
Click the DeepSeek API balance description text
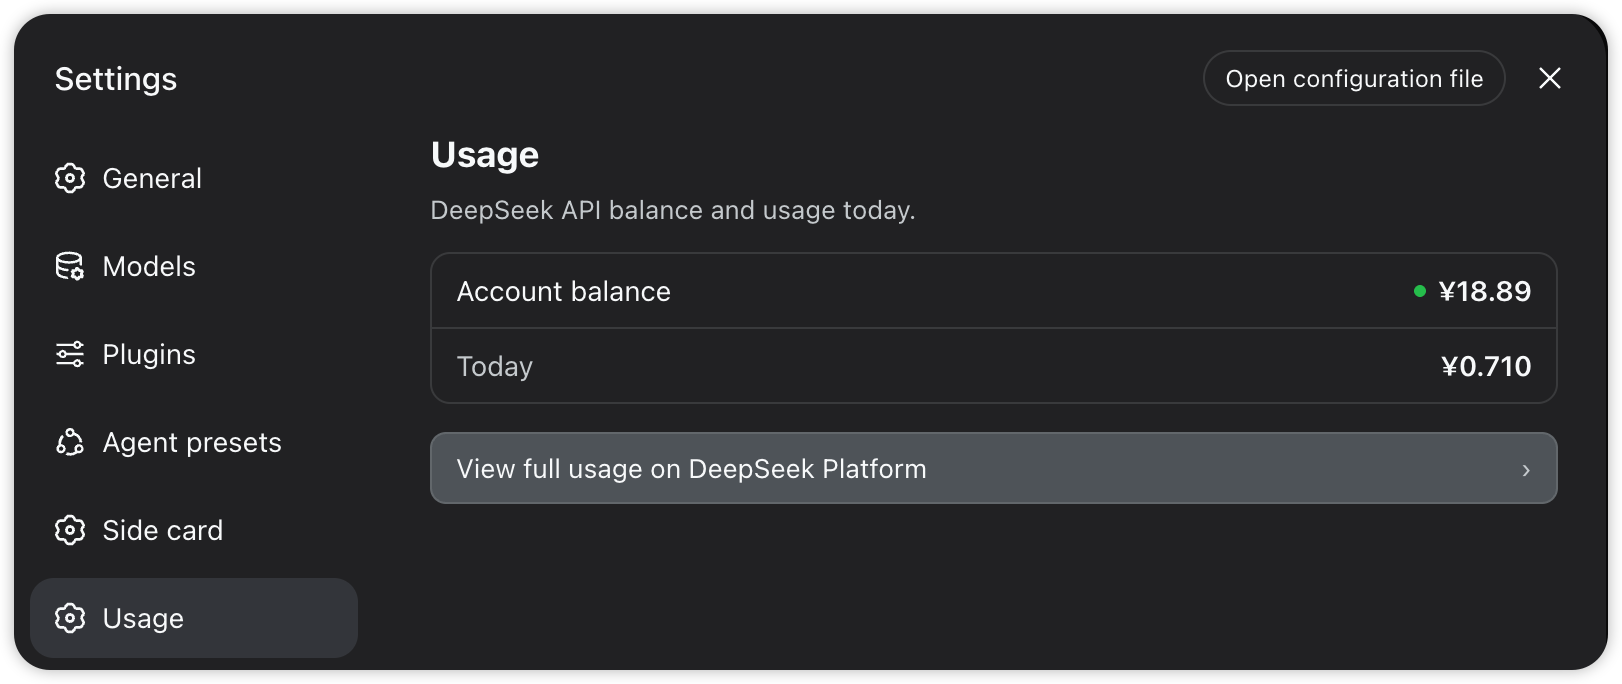tap(673, 210)
